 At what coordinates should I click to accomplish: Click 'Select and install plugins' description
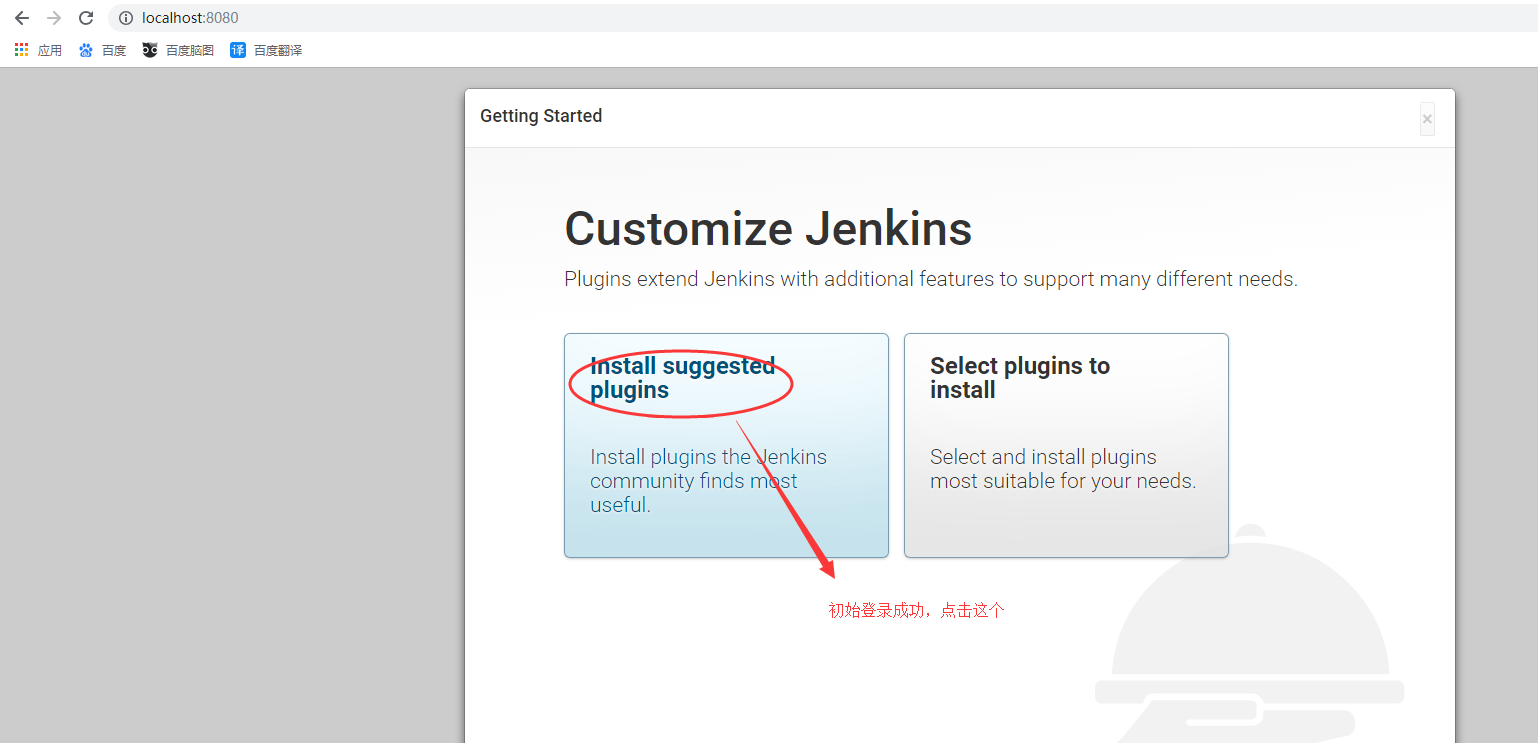point(1063,469)
